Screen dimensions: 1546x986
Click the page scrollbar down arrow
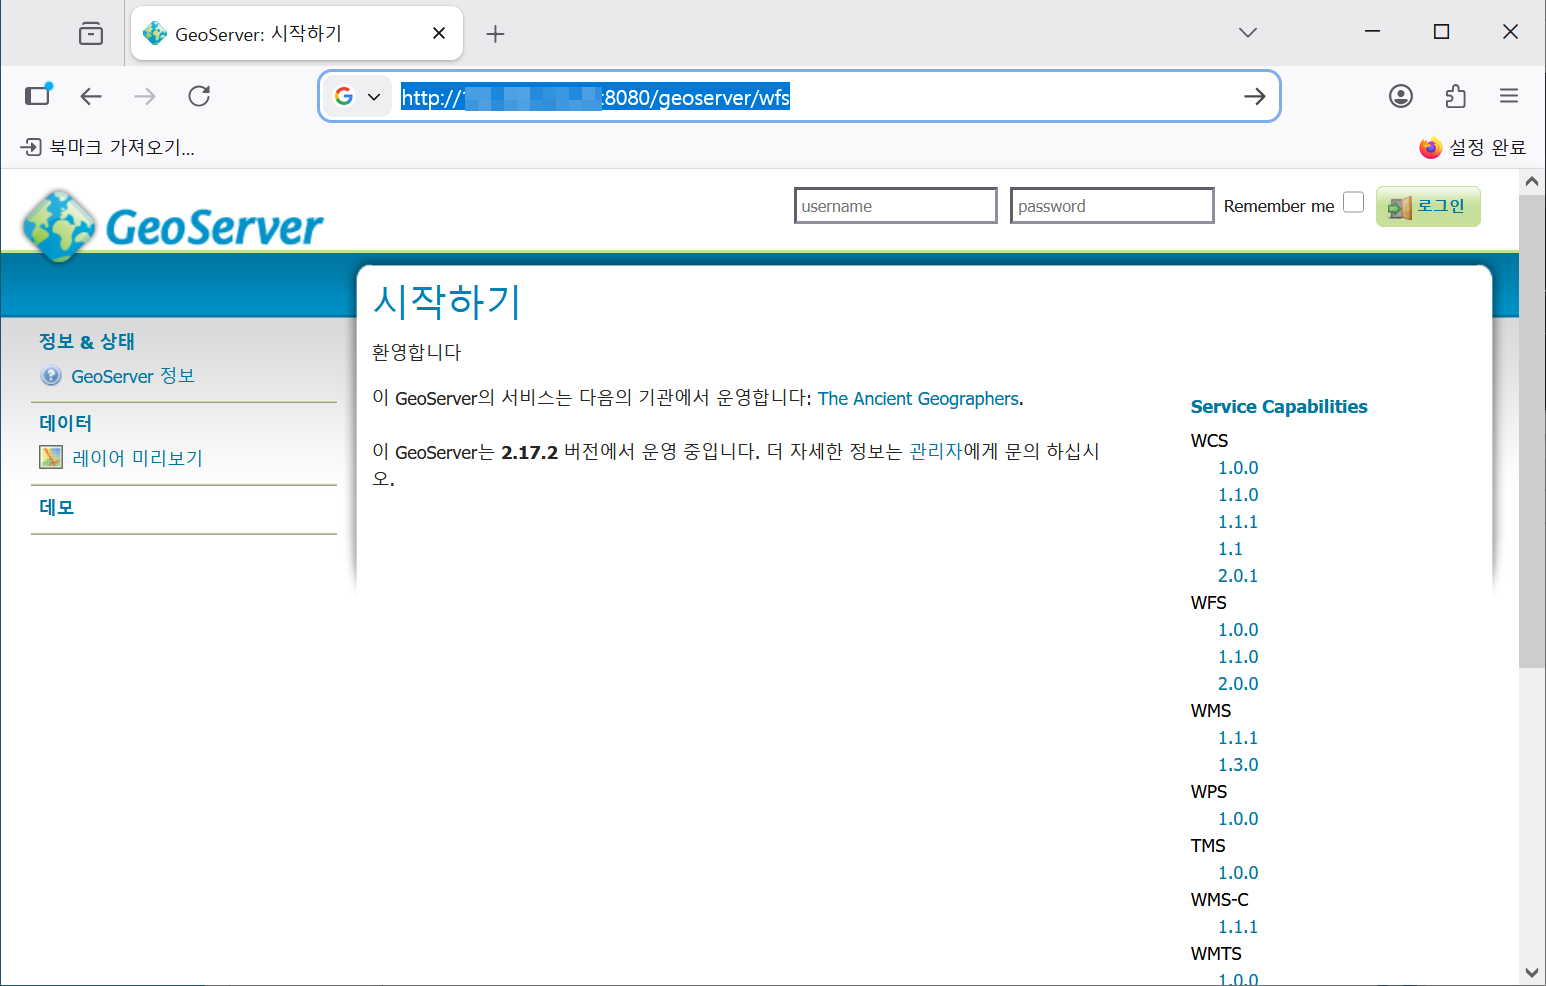tap(1532, 972)
